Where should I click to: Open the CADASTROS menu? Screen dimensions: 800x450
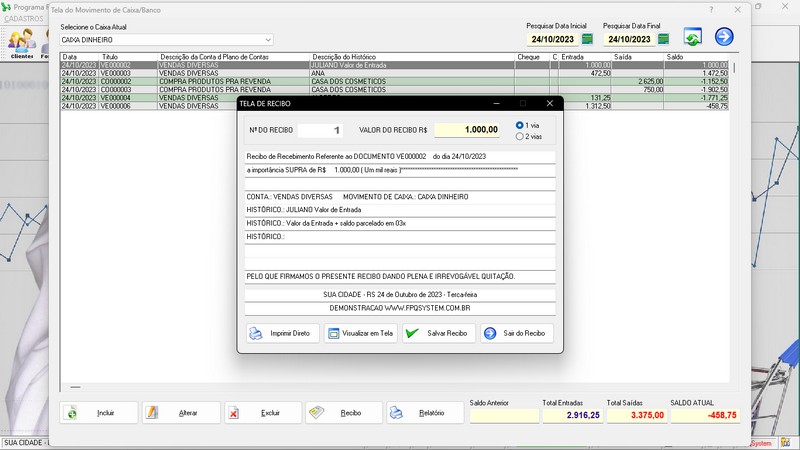pyautogui.click(x=24, y=19)
